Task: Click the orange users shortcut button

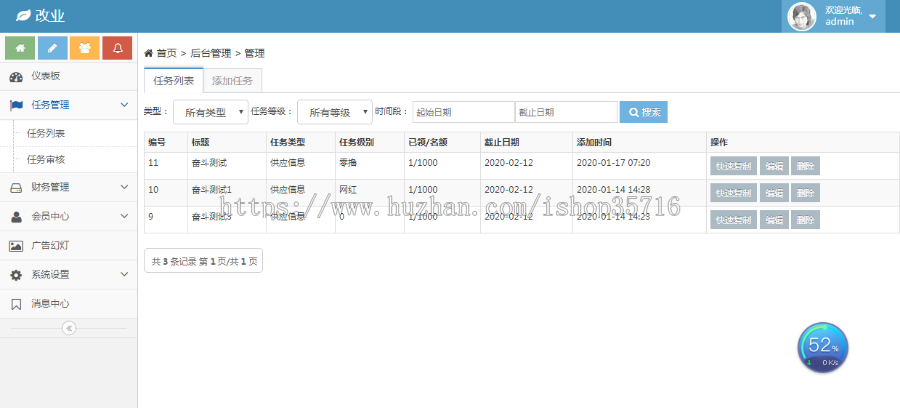Action: [x=85, y=47]
